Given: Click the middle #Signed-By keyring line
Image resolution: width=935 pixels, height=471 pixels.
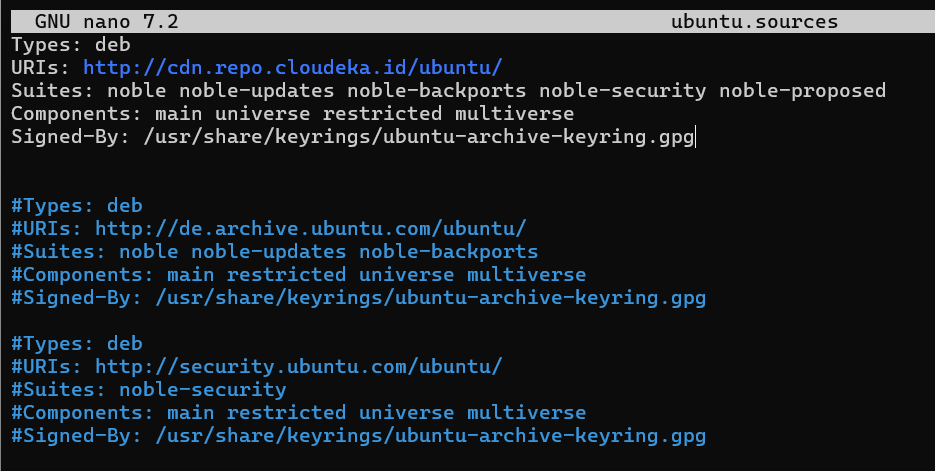Looking at the screenshot, I should coord(358,298).
